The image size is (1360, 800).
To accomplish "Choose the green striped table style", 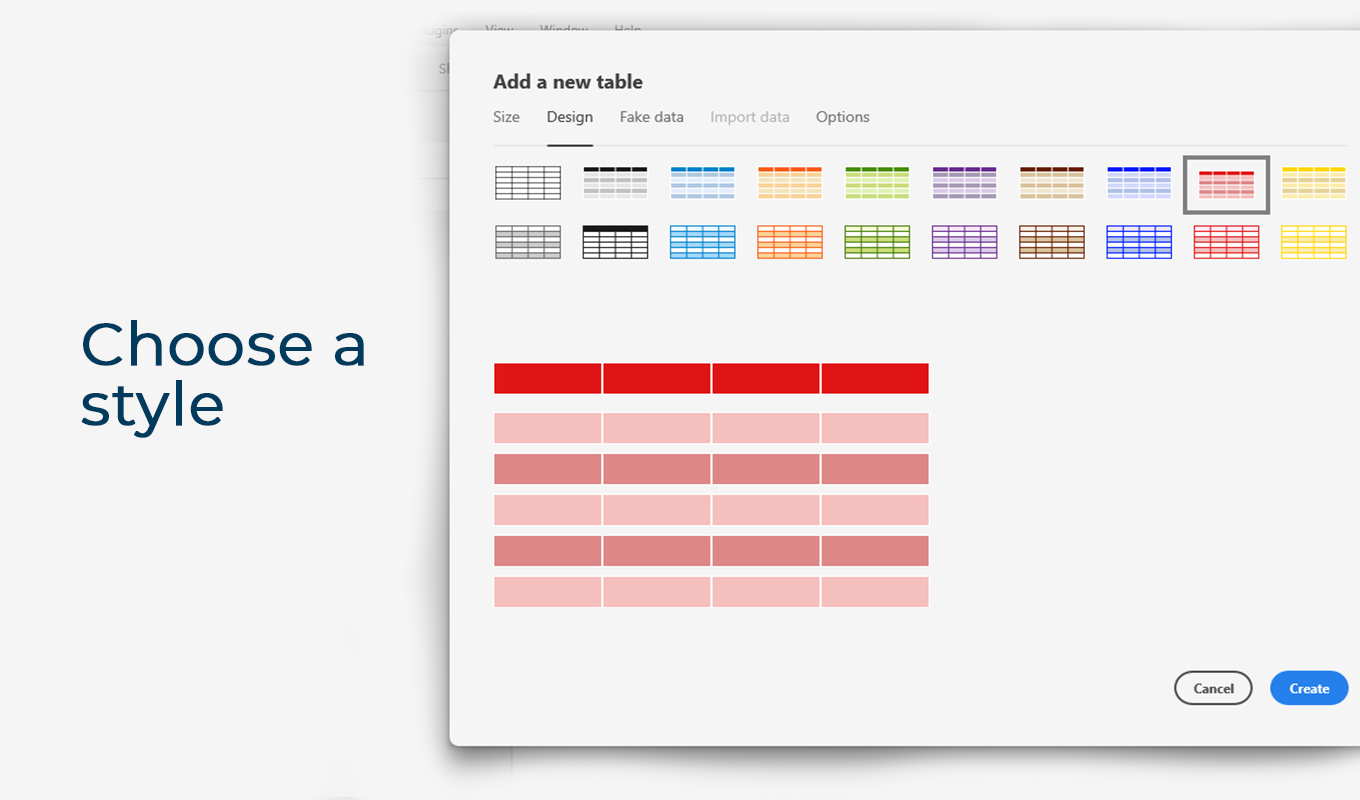I will [x=877, y=183].
